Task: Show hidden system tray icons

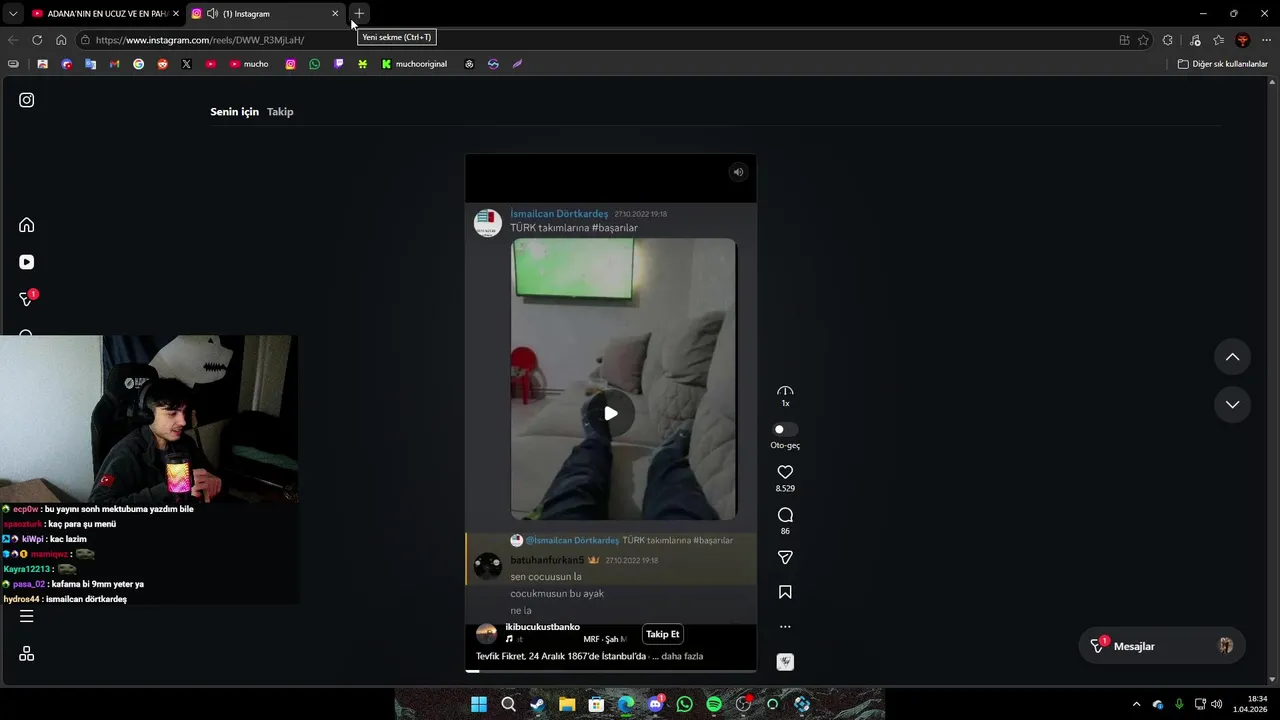Action: pyautogui.click(x=1136, y=704)
